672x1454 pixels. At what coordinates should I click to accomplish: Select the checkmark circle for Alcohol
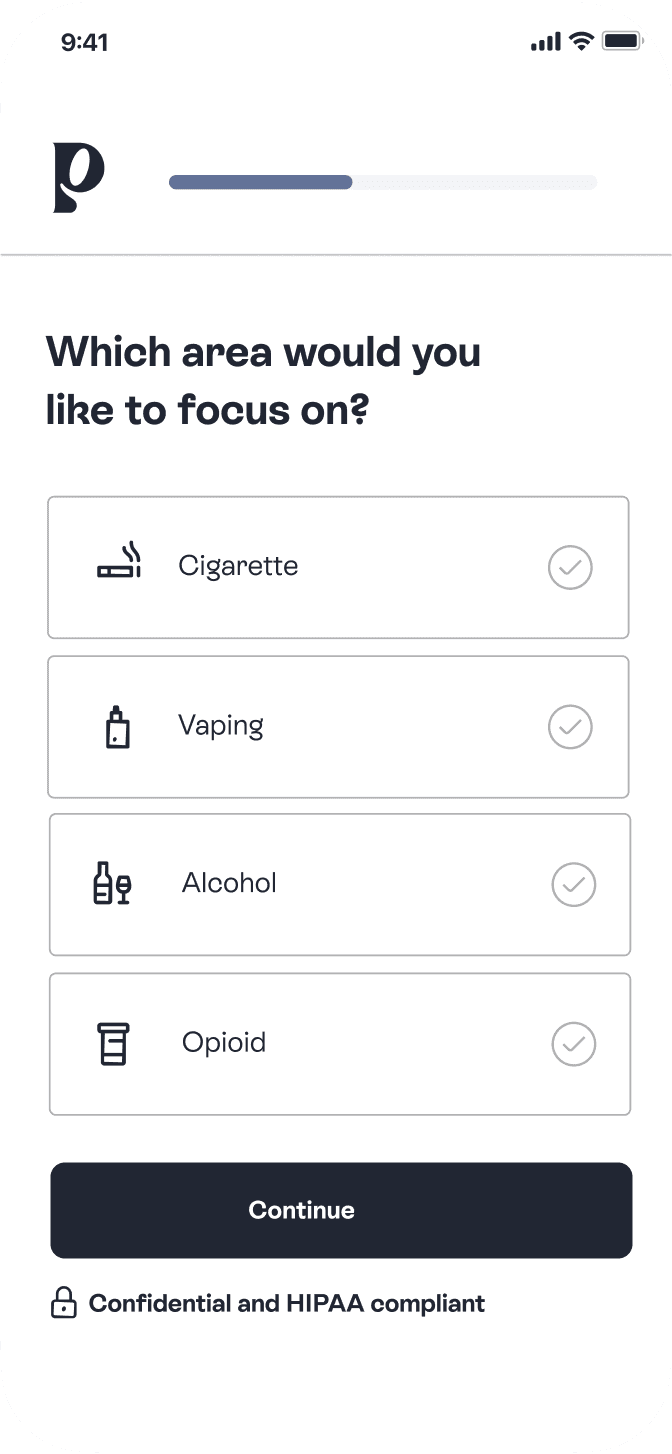pos(573,884)
